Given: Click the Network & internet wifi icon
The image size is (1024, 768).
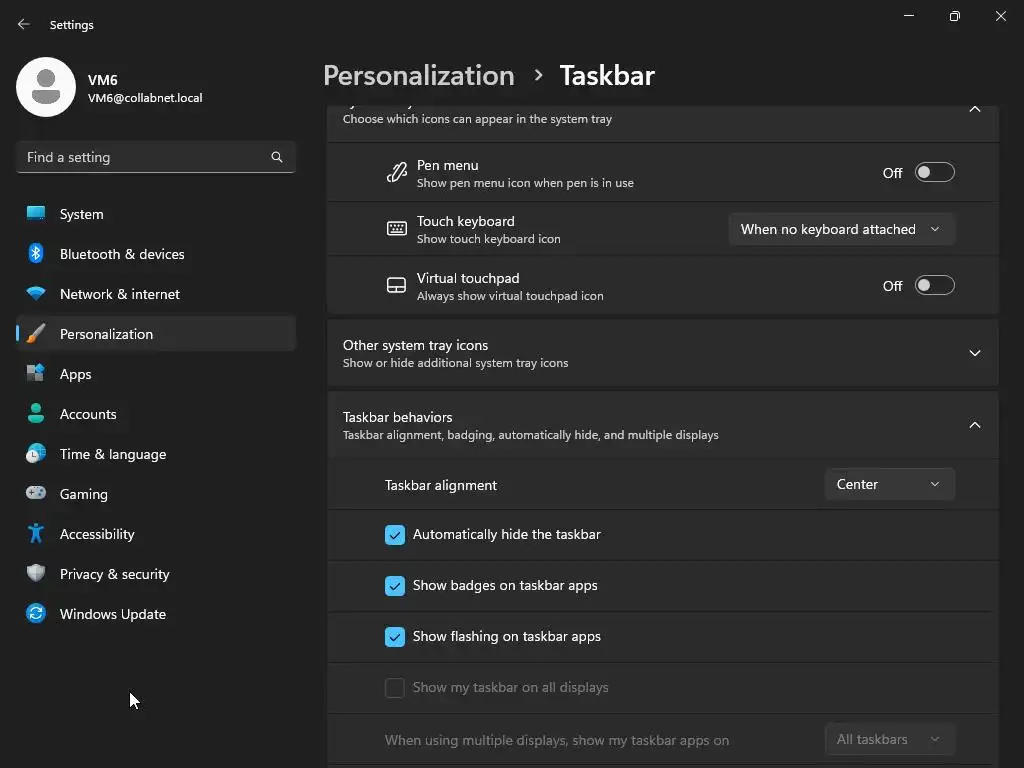Looking at the screenshot, I should tap(36, 294).
